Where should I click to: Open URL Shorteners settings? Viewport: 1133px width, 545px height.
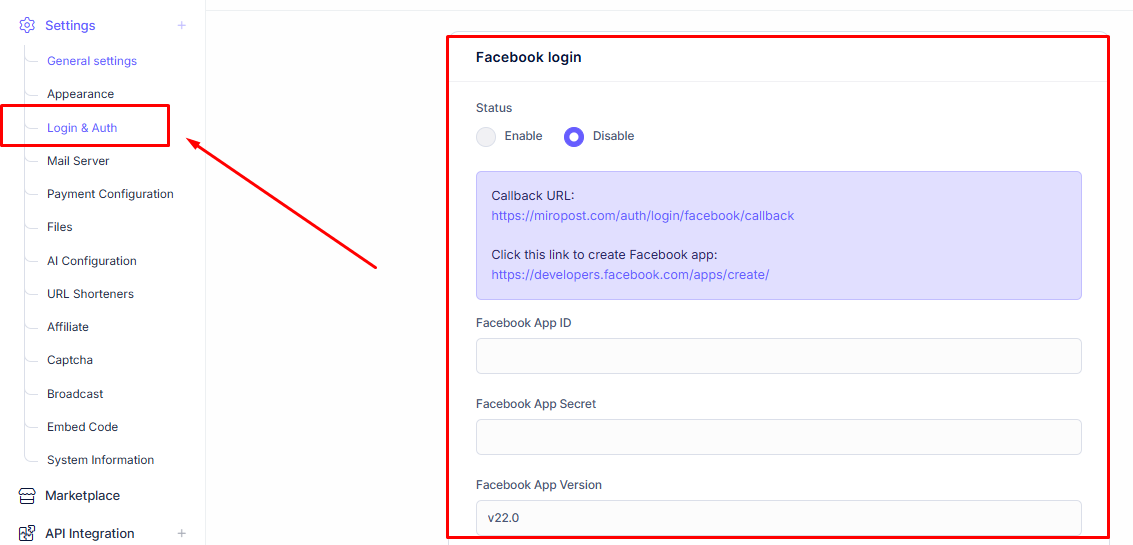click(x=90, y=293)
